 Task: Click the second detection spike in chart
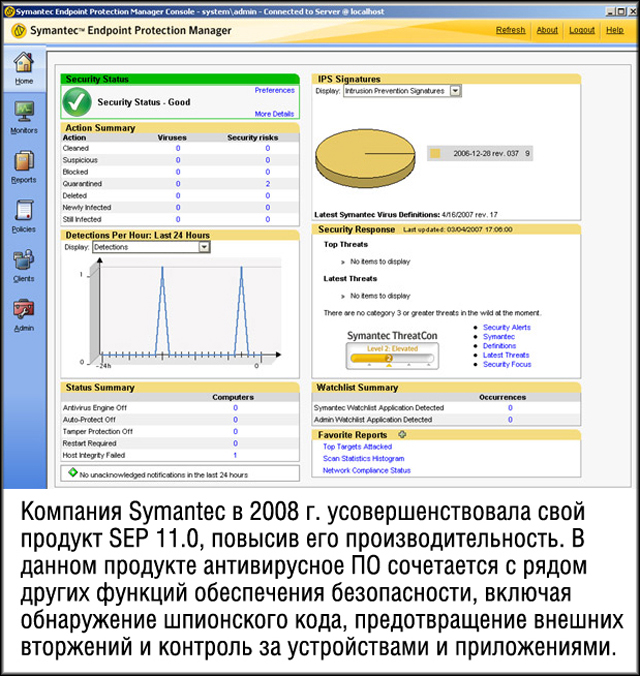pyautogui.click(x=242, y=311)
